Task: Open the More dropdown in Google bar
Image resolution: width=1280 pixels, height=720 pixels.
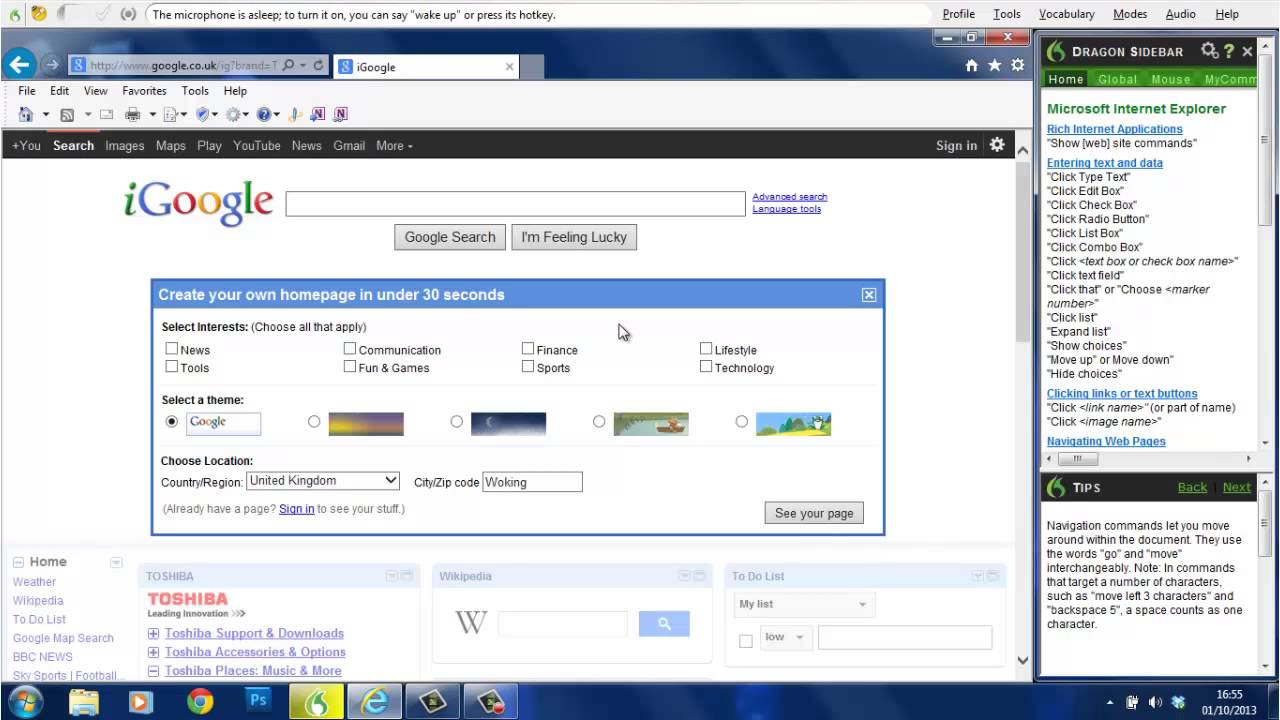Action: 394,146
